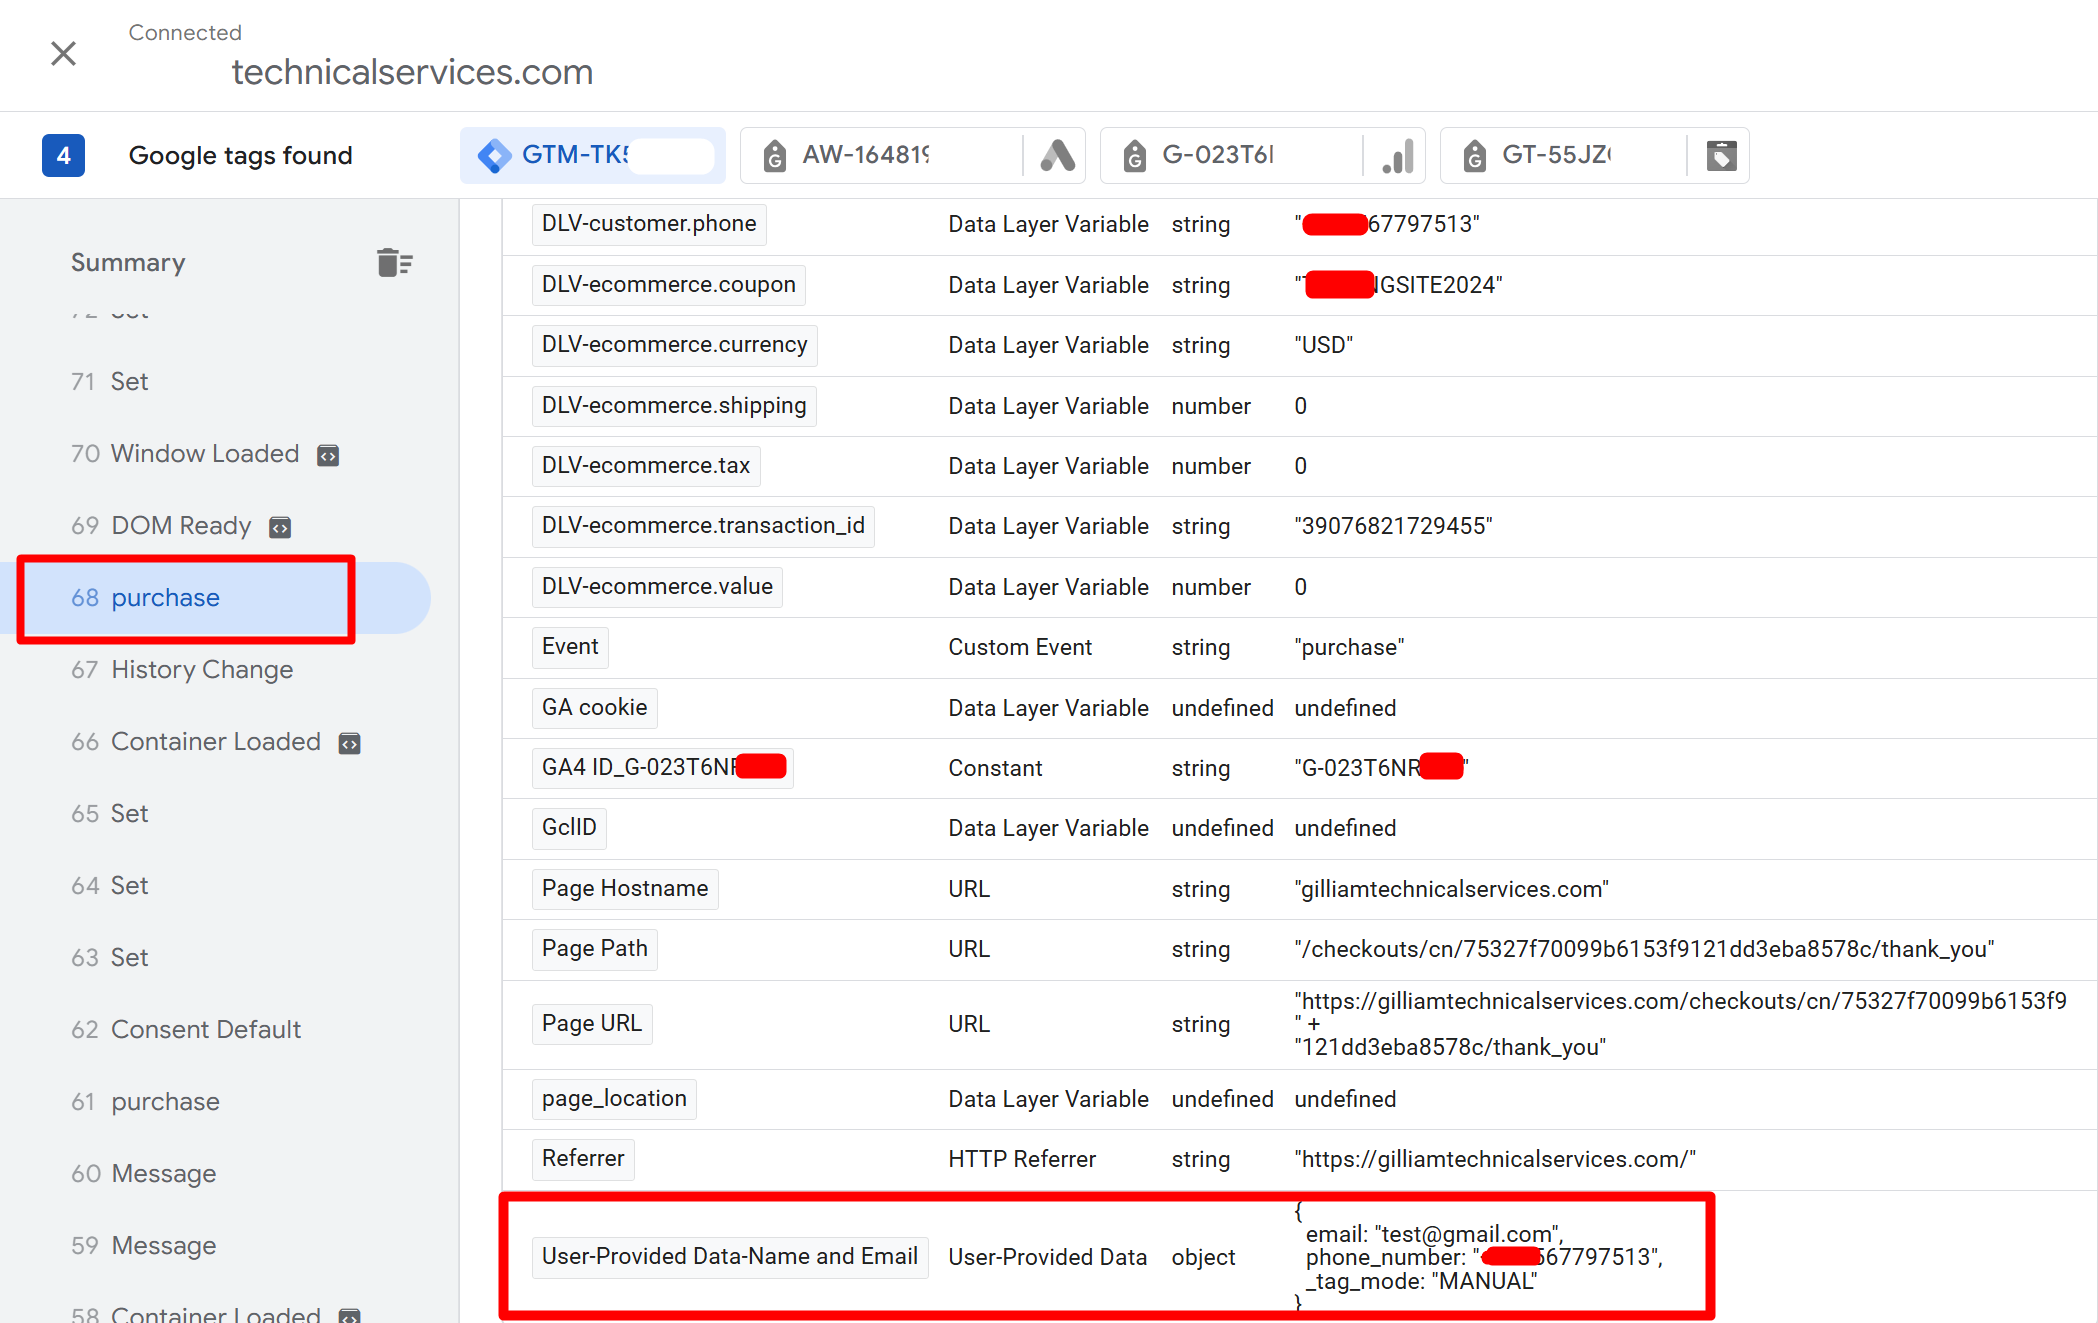2098x1323 pixels.
Task: Switch to the AW-164819 tag tab
Action: click(866, 155)
